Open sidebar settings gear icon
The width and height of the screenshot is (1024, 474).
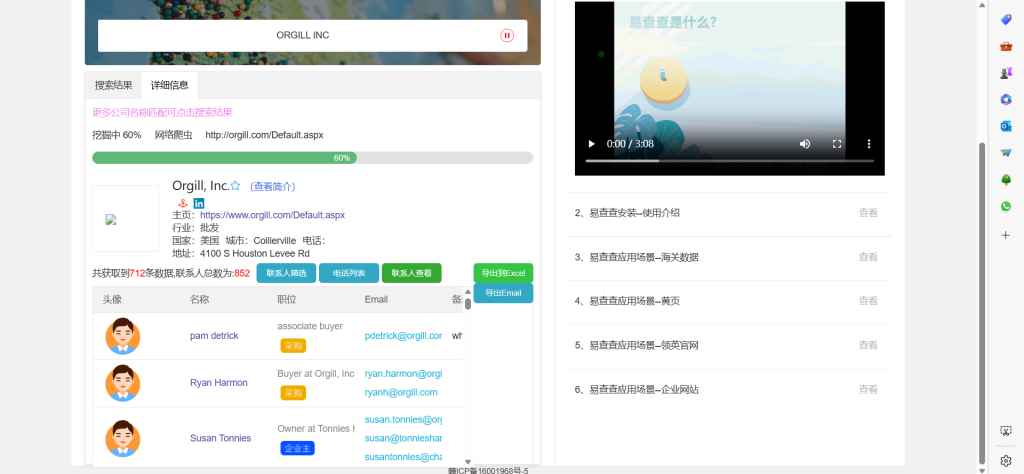click(1006, 461)
